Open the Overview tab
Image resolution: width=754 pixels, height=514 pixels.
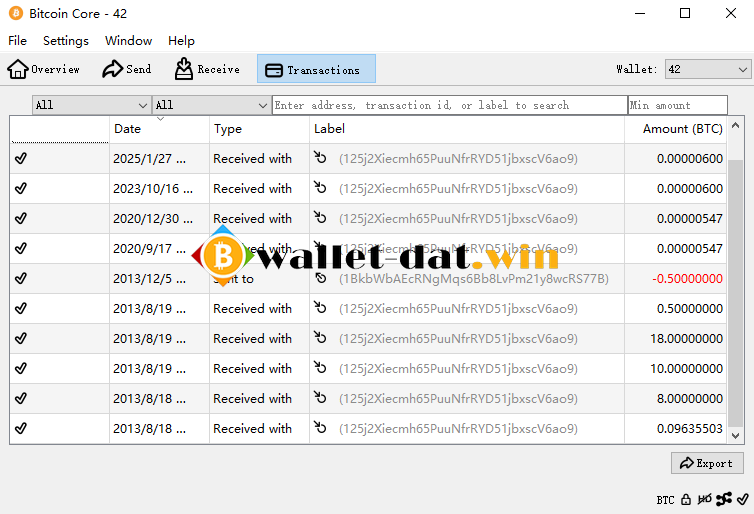43,69
